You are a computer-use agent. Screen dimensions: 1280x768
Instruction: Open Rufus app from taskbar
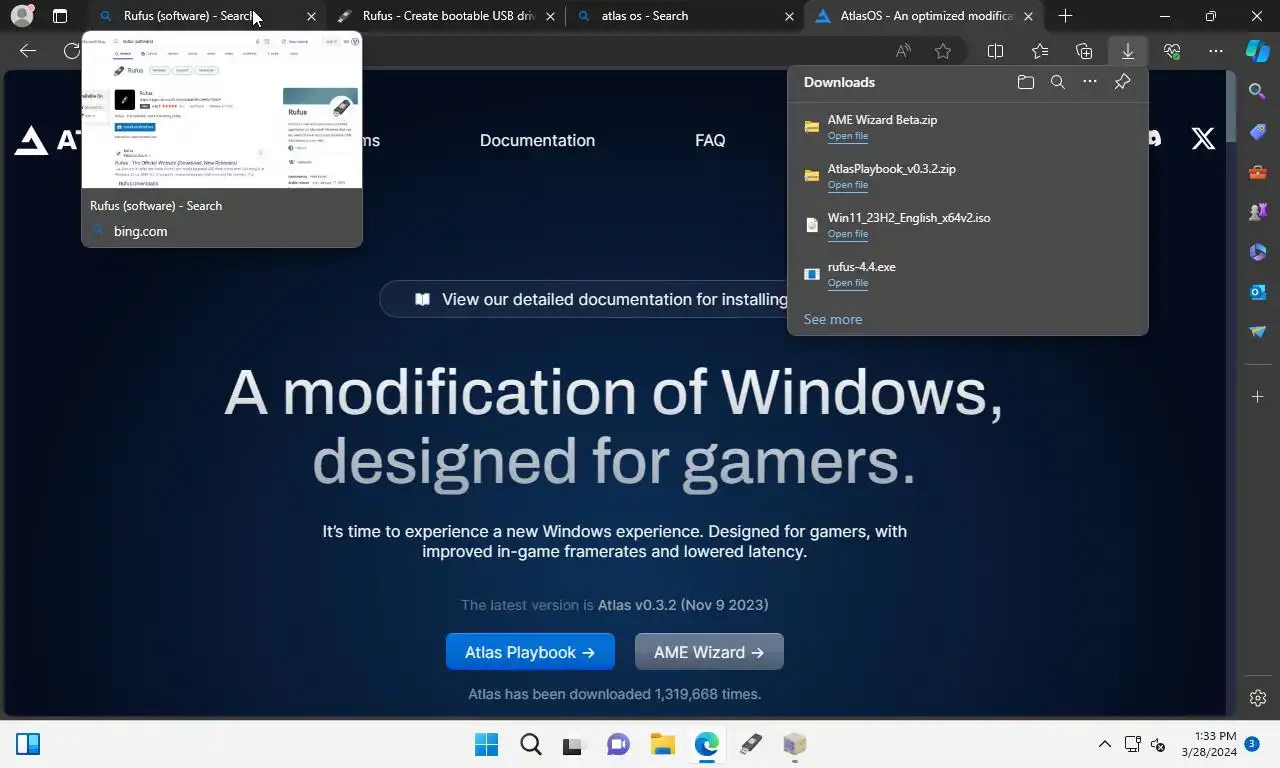point(750,744)
